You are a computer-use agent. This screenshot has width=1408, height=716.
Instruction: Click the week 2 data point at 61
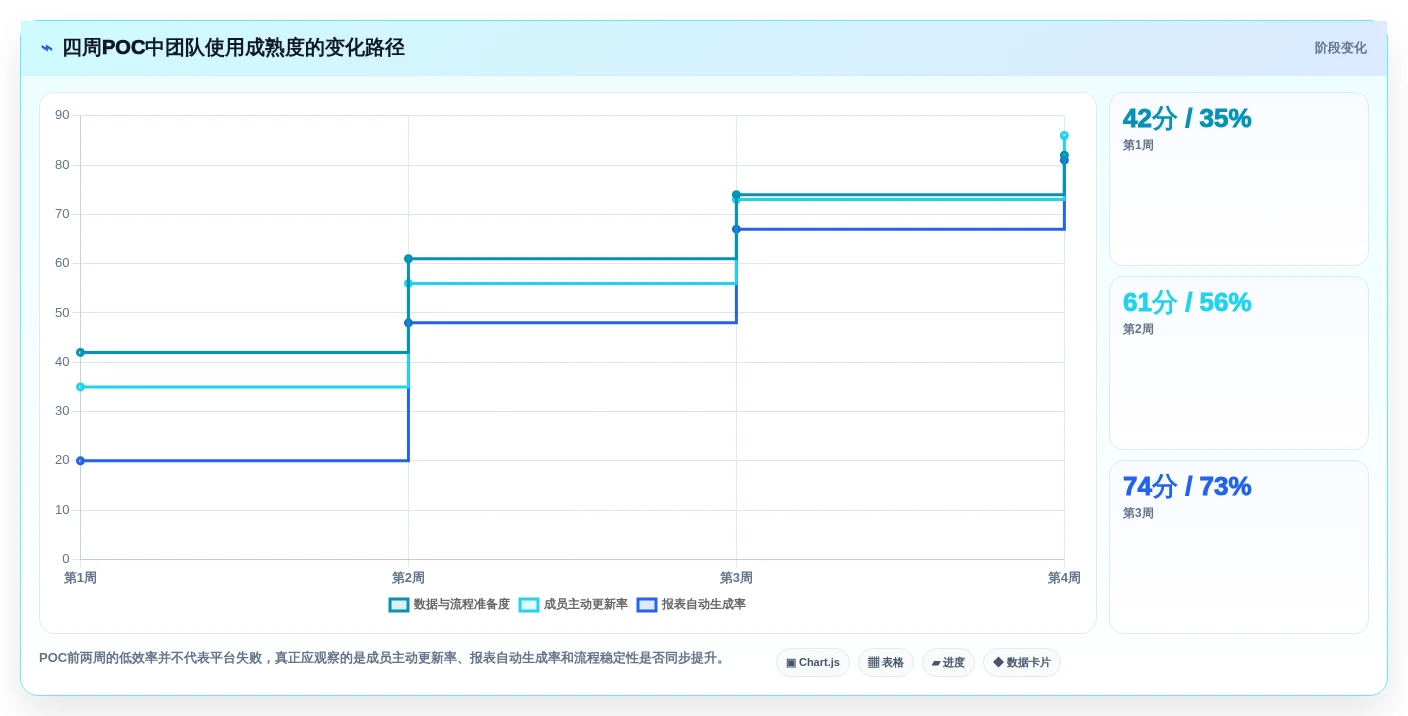click(408, 259)
